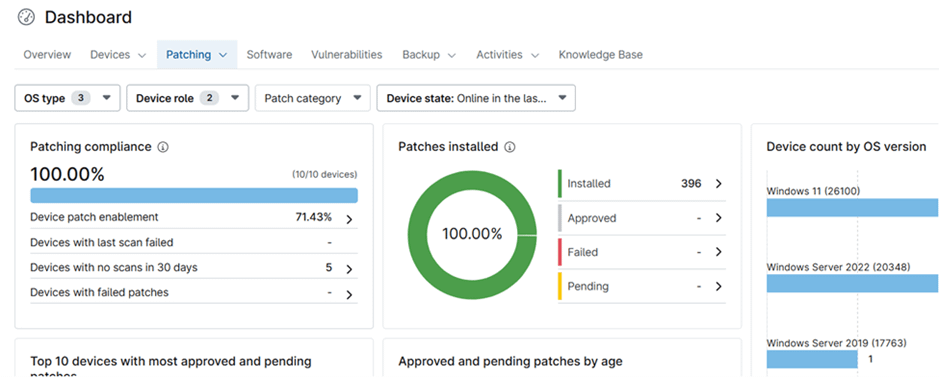This screenshot has width=939, height=377.
Task: Click the Windows Server 2022 (20348) bar
Action: click(x=852, y=283)
